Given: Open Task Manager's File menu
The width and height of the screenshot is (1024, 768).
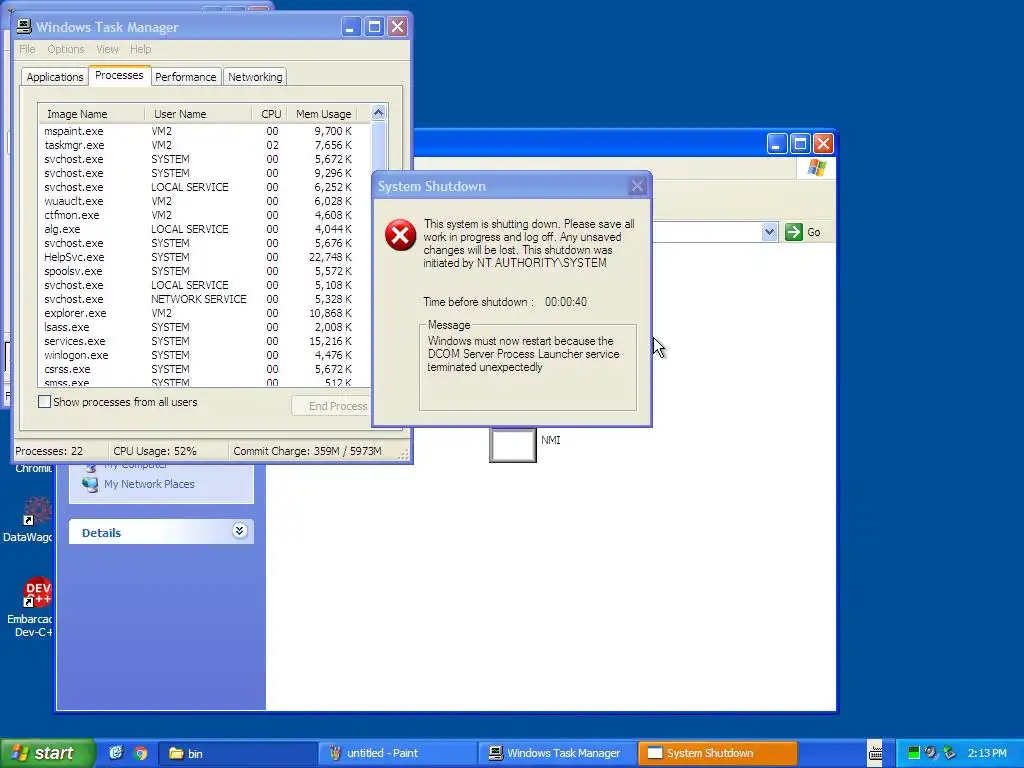Looking at the screenshot, I should point(27,49).
